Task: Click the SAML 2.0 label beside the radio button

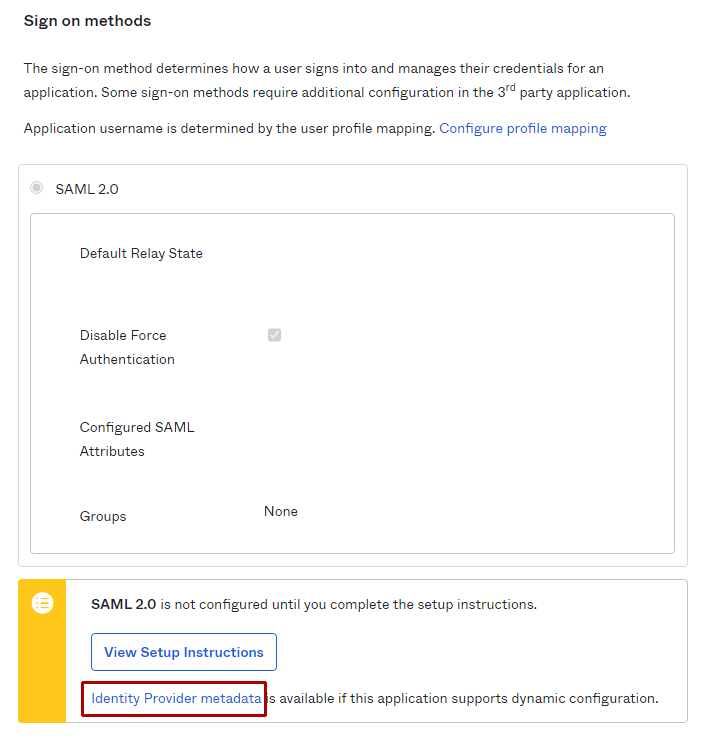Action: (87, 188)
